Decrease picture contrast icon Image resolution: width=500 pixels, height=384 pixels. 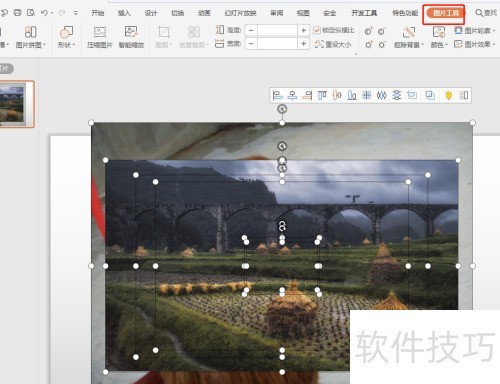pyautogui.click(x=382, y=32)
